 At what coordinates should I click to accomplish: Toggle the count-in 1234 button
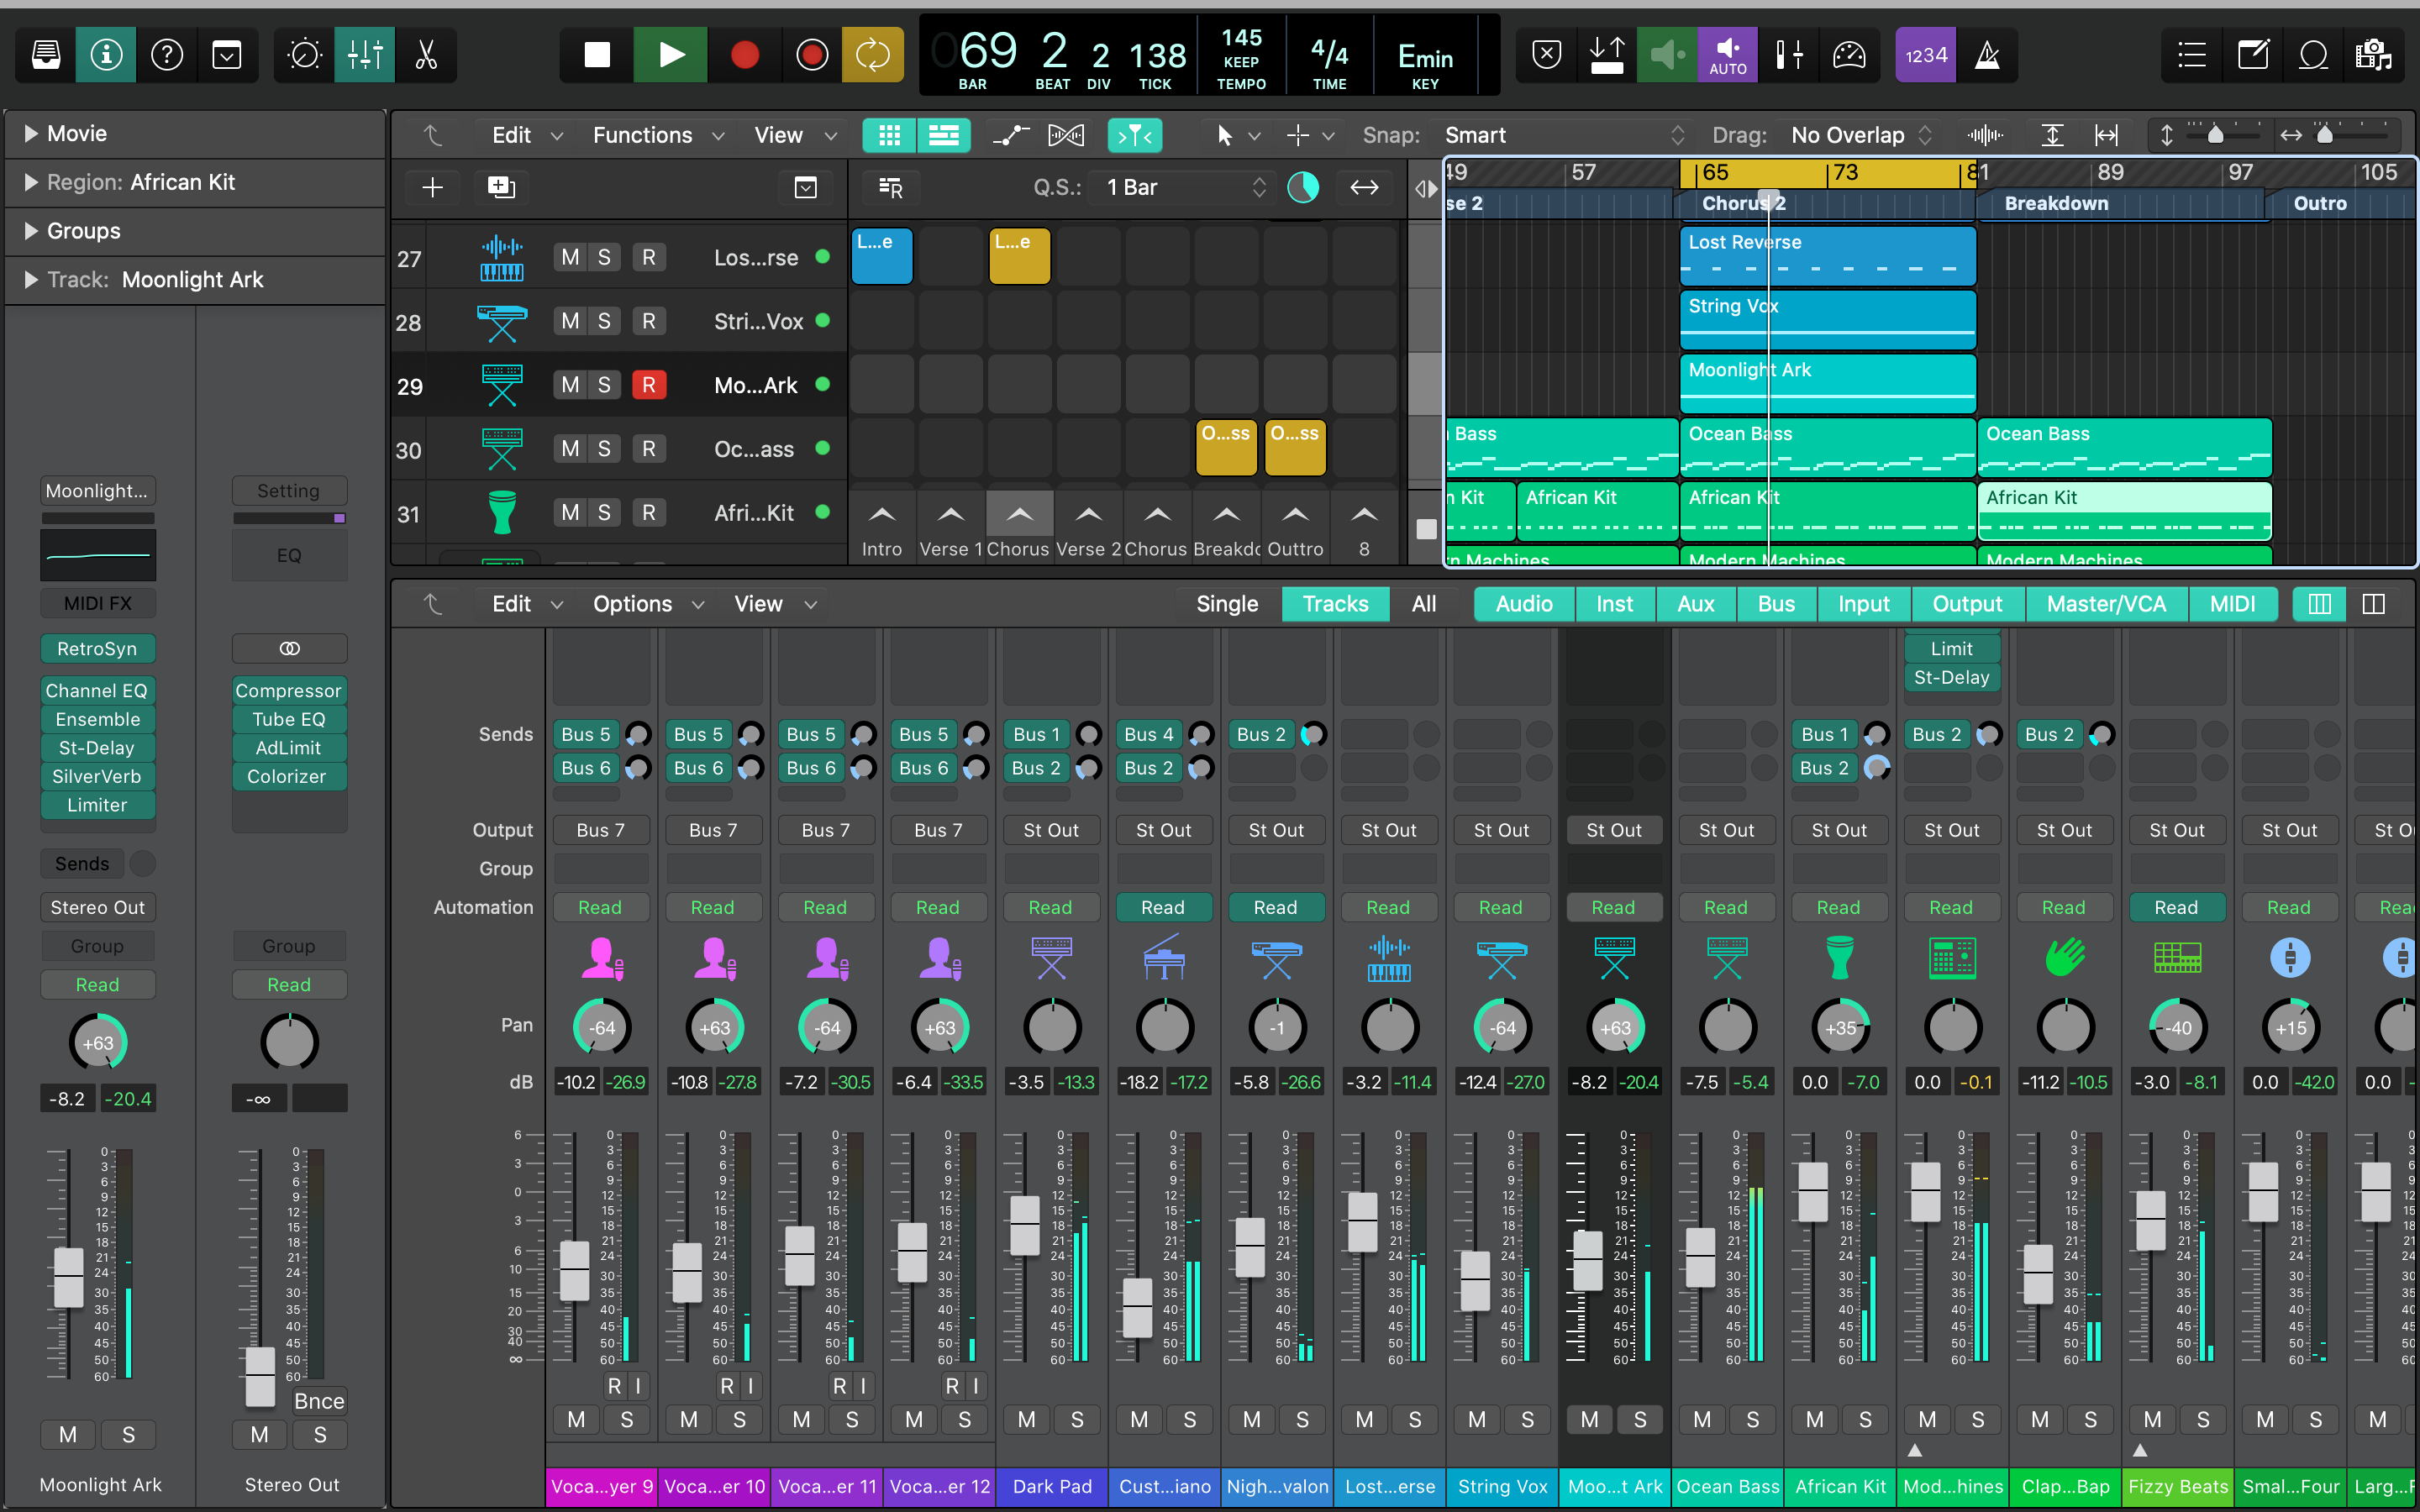pyautogui.click(x=1925, y=55)
